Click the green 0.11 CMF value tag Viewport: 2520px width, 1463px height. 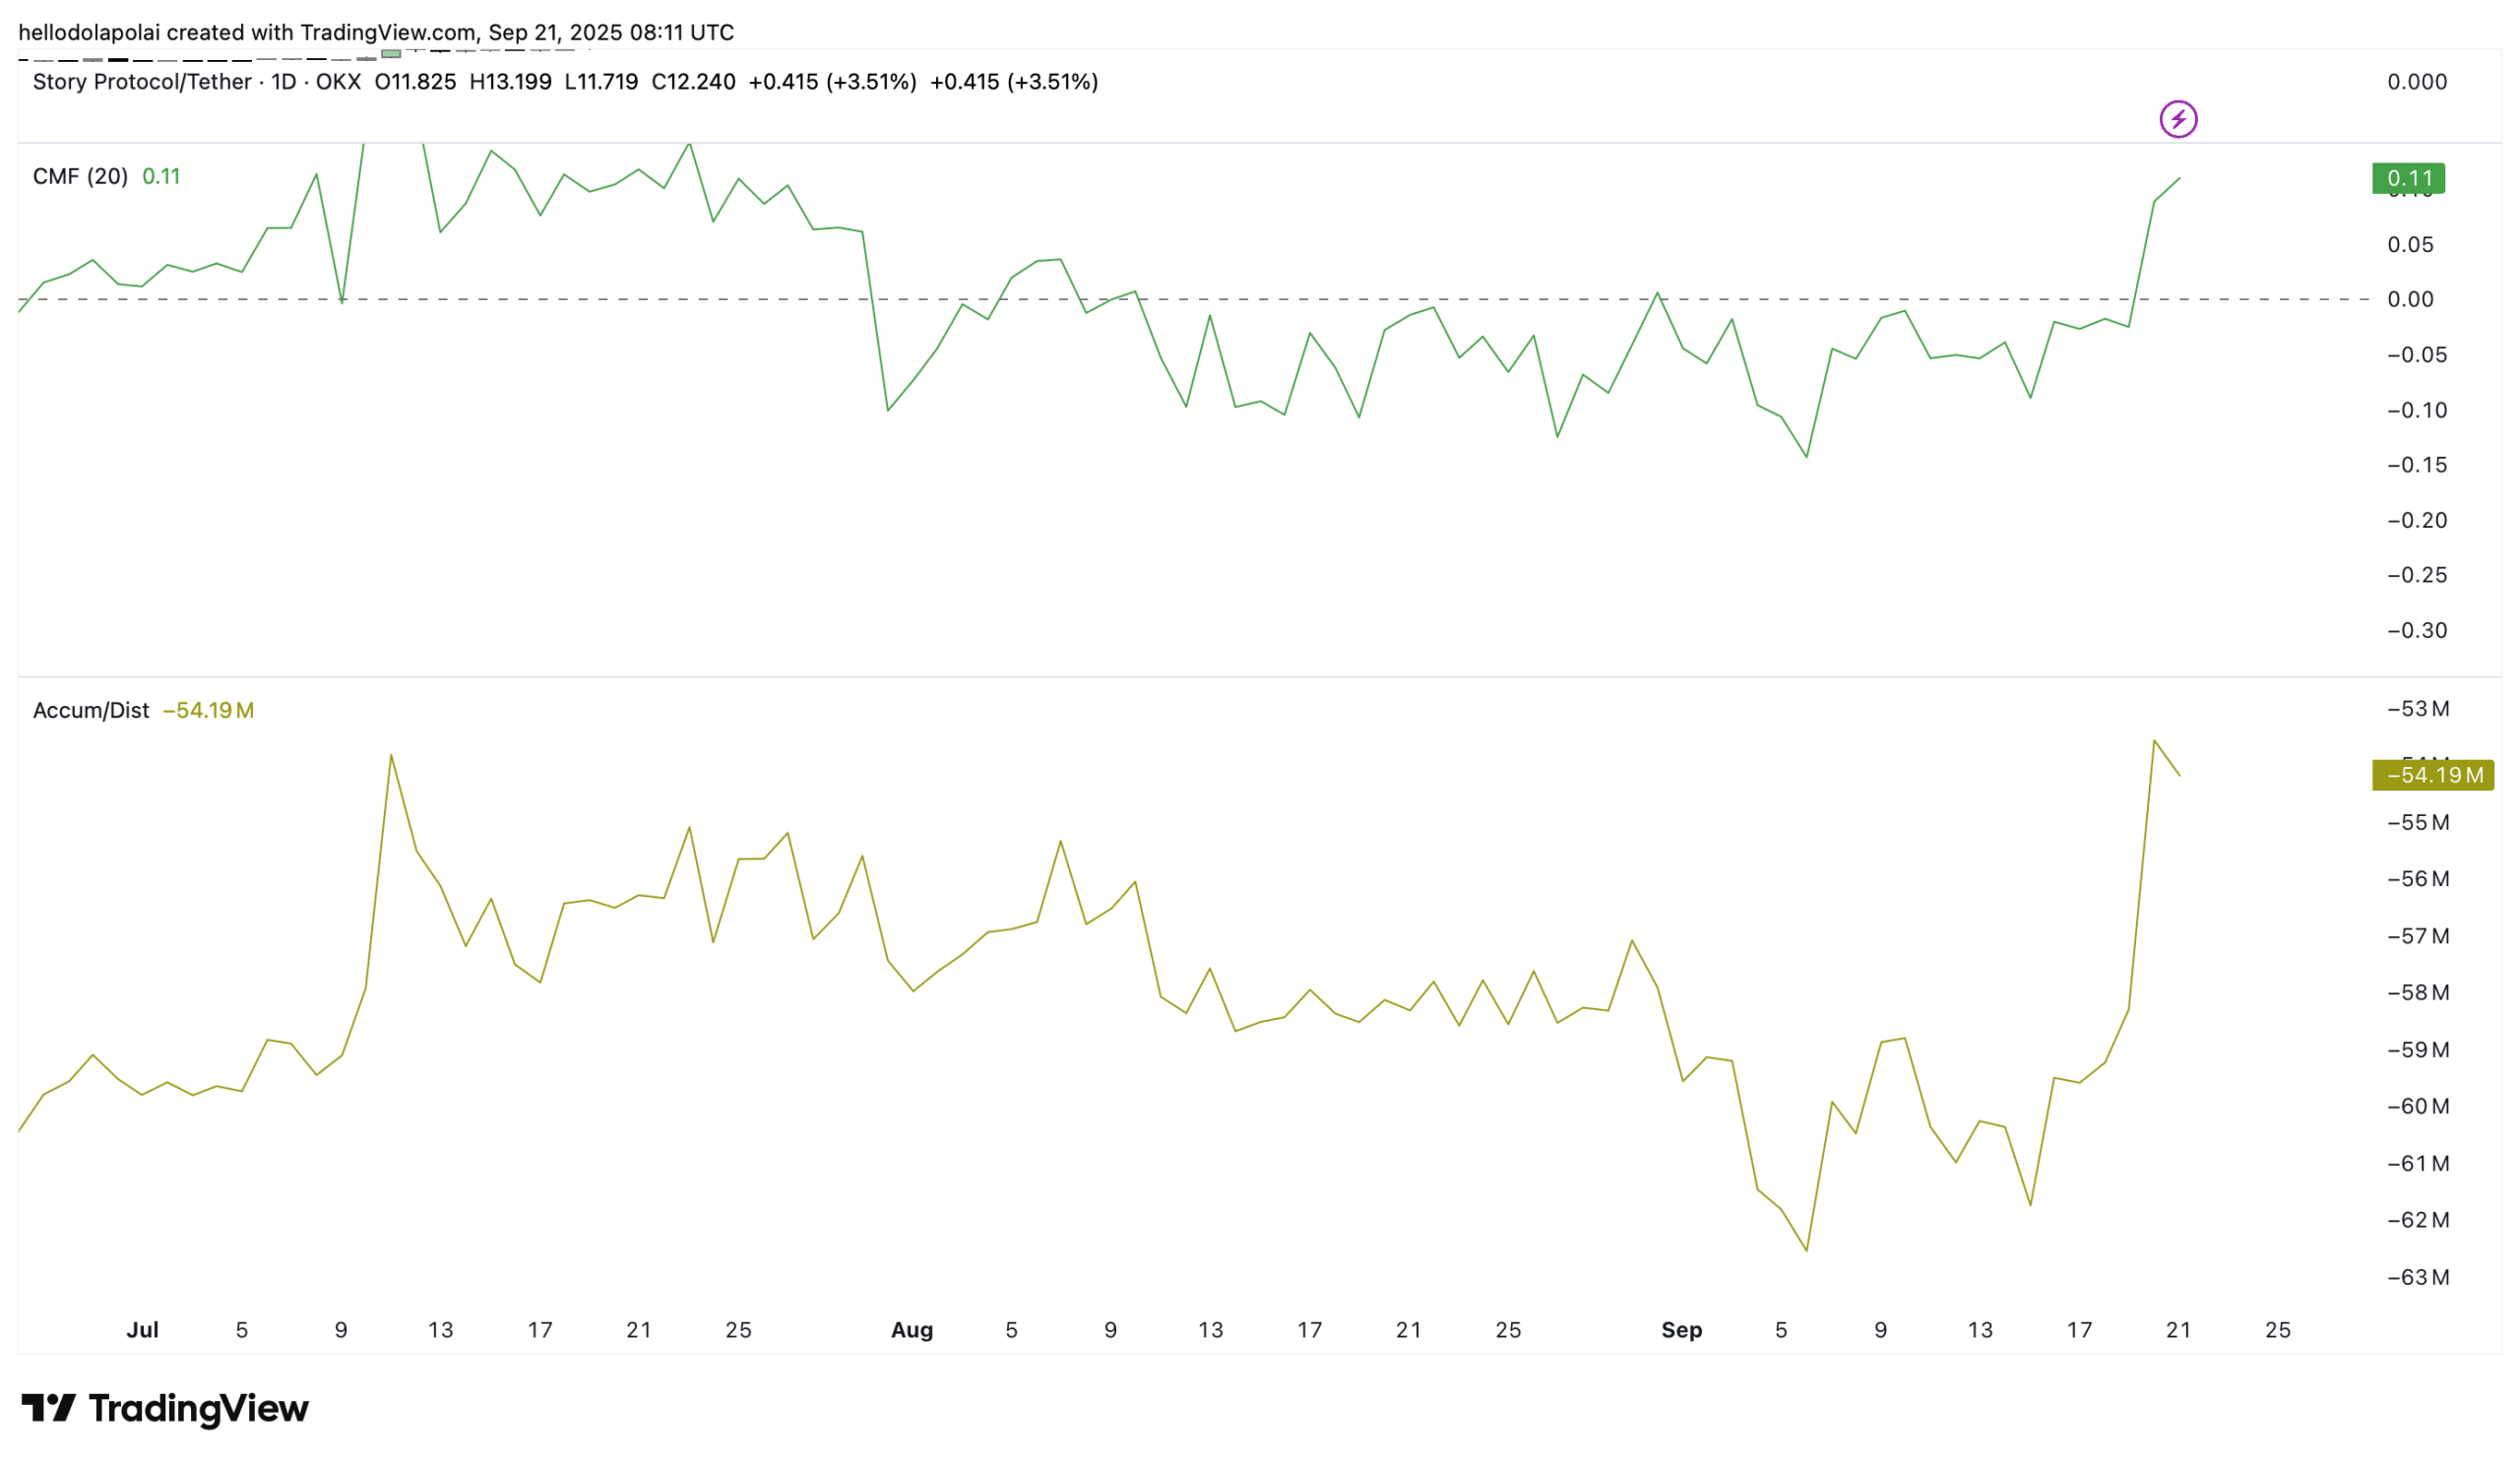pos(2408,179)
